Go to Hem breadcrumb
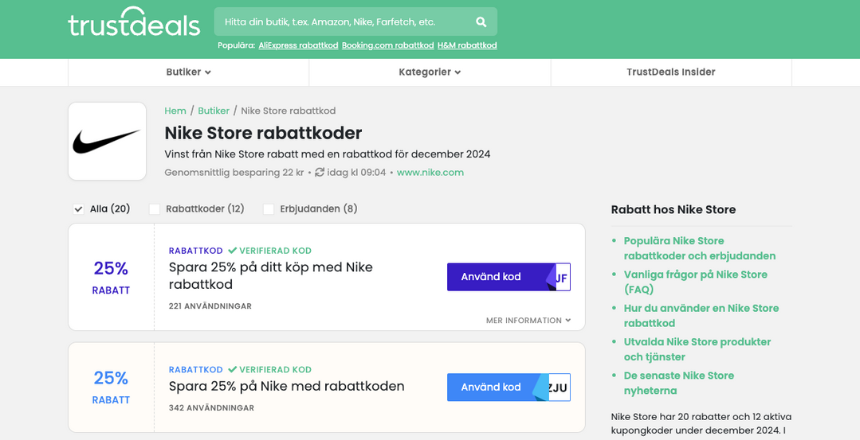860x440 pixels. [x=176, y=111]
